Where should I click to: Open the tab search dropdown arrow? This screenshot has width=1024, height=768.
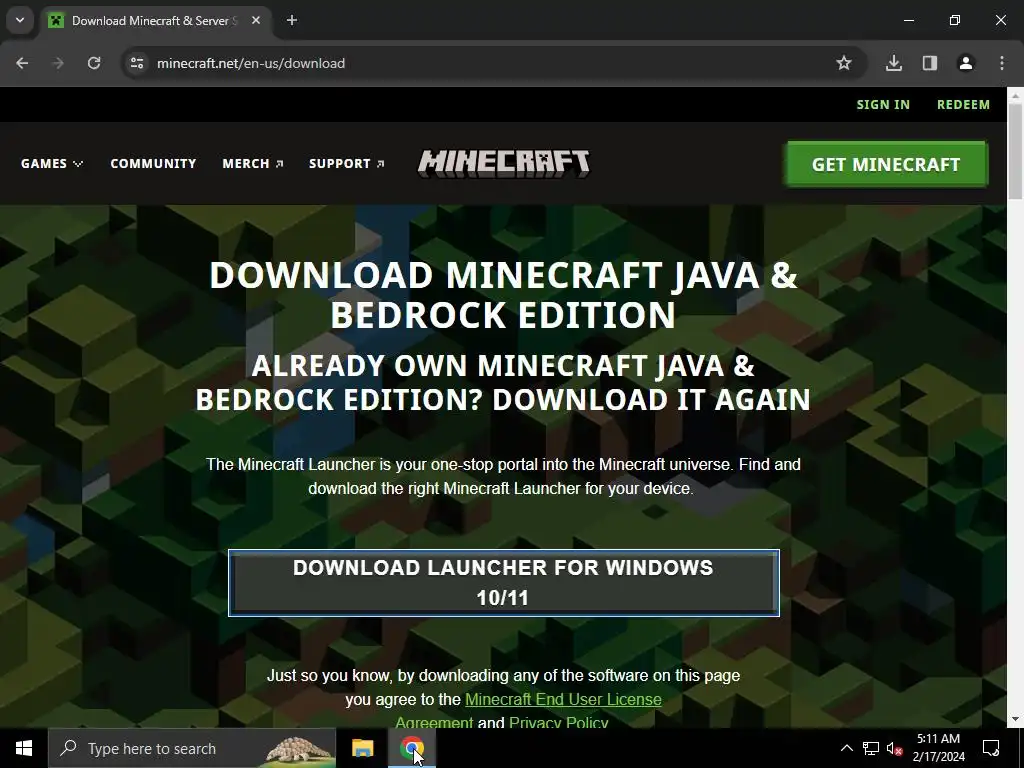[20, 20]
